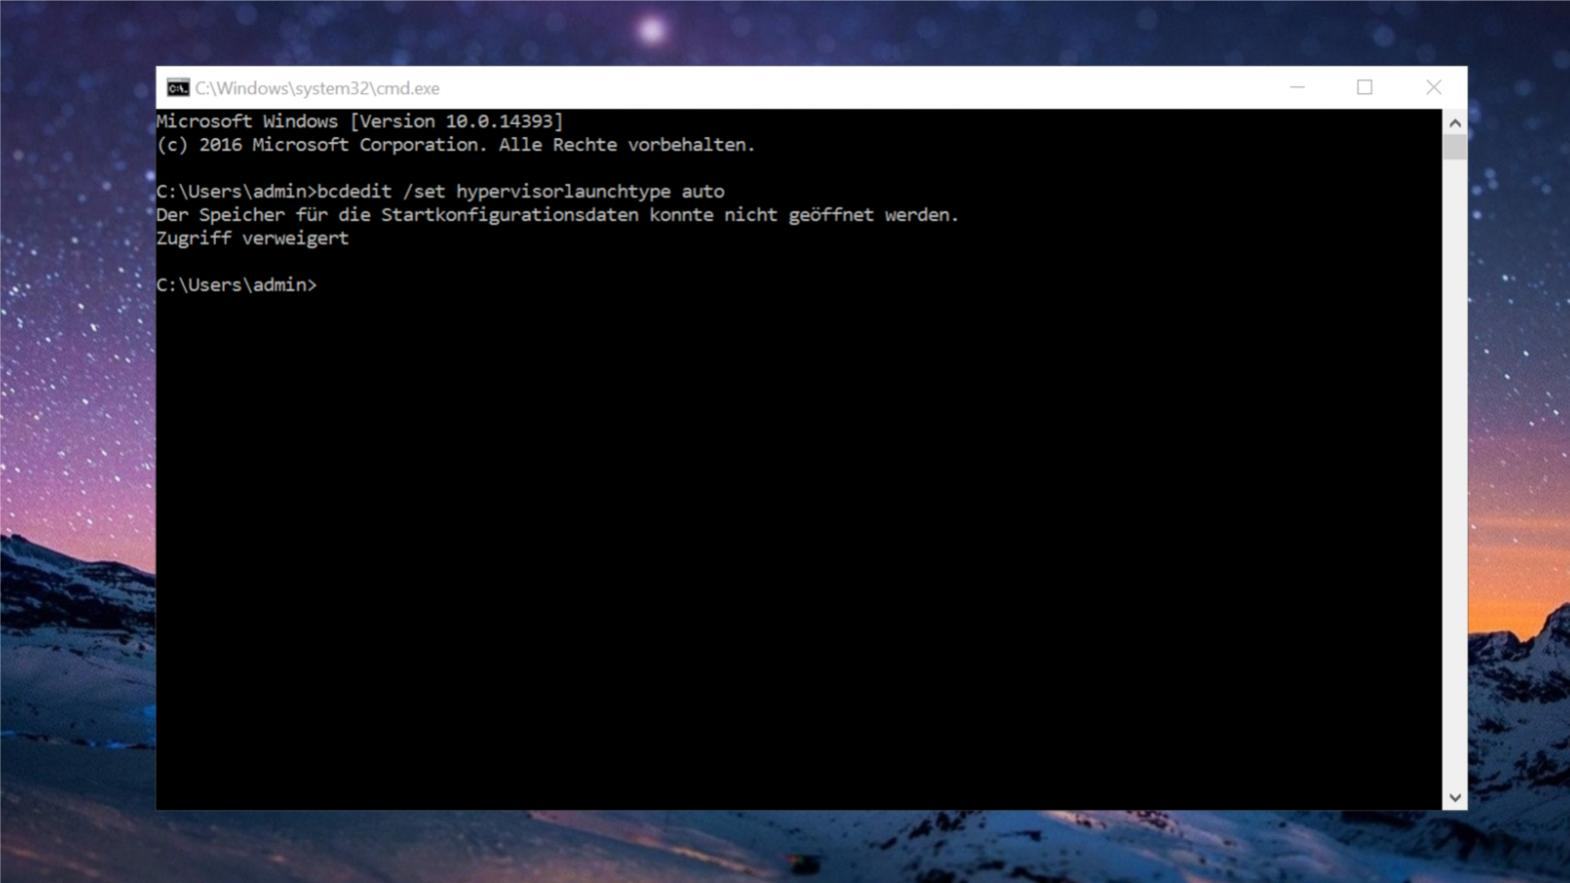Click the 'bcdedit /set hypervisorlaunchtype auto' command
This screenshot has height=883, width=1570.
coord(521,191)
